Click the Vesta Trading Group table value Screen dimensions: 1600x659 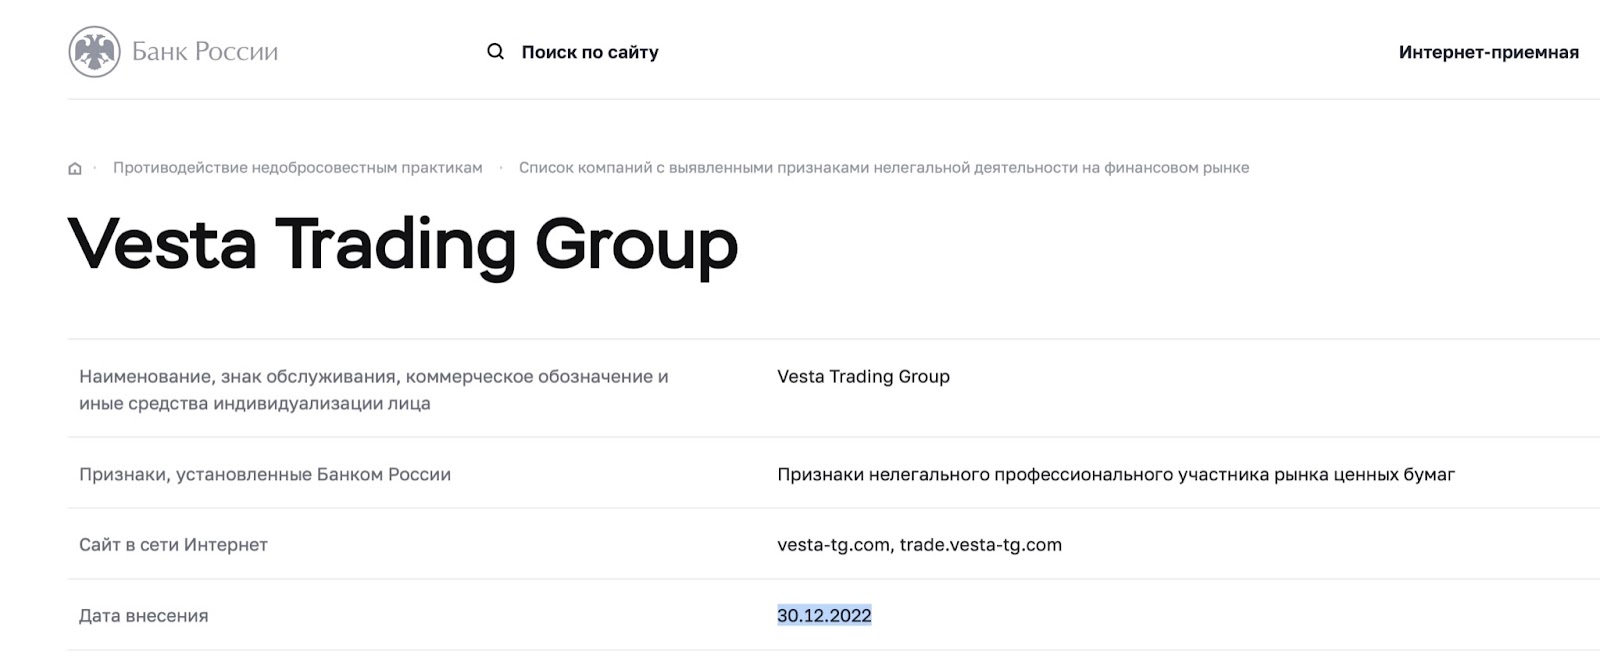click(x=863, y=377)
